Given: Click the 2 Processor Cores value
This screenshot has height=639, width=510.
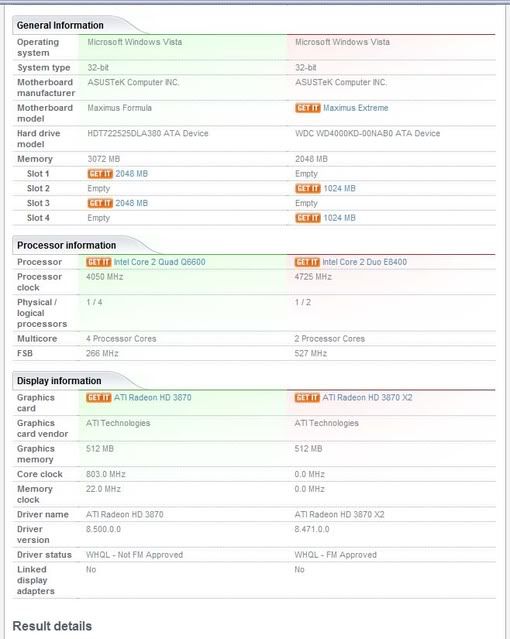Looking at the screenshot, I should (x=329, y=339).
